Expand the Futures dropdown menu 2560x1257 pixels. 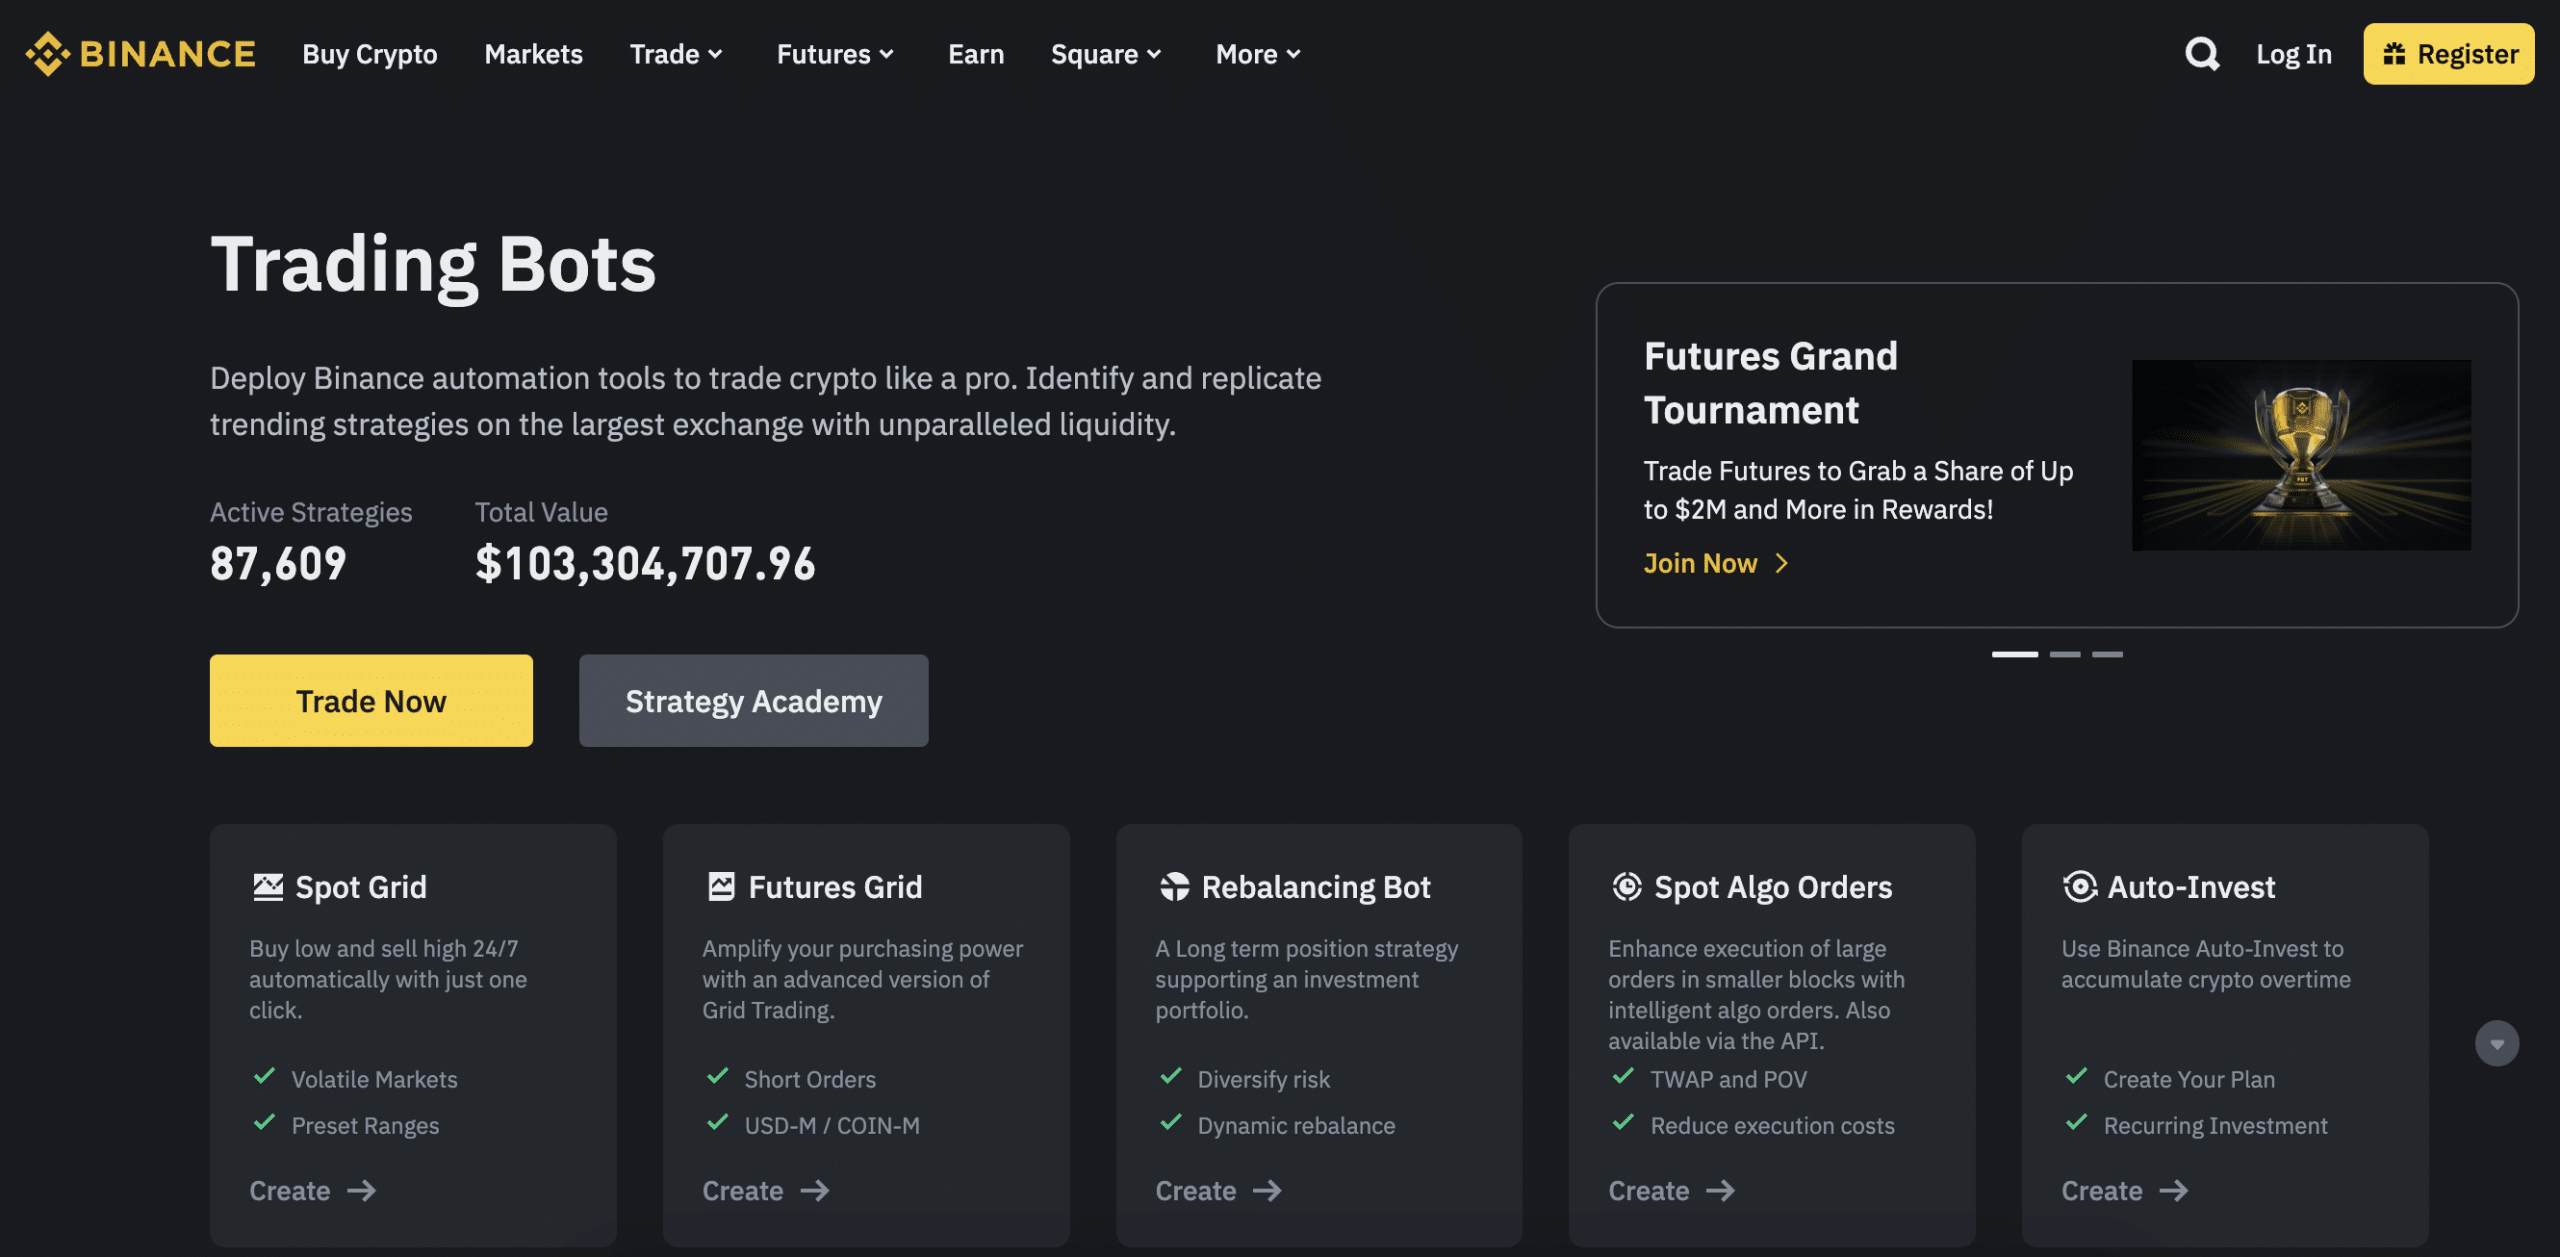click(833, 52)
